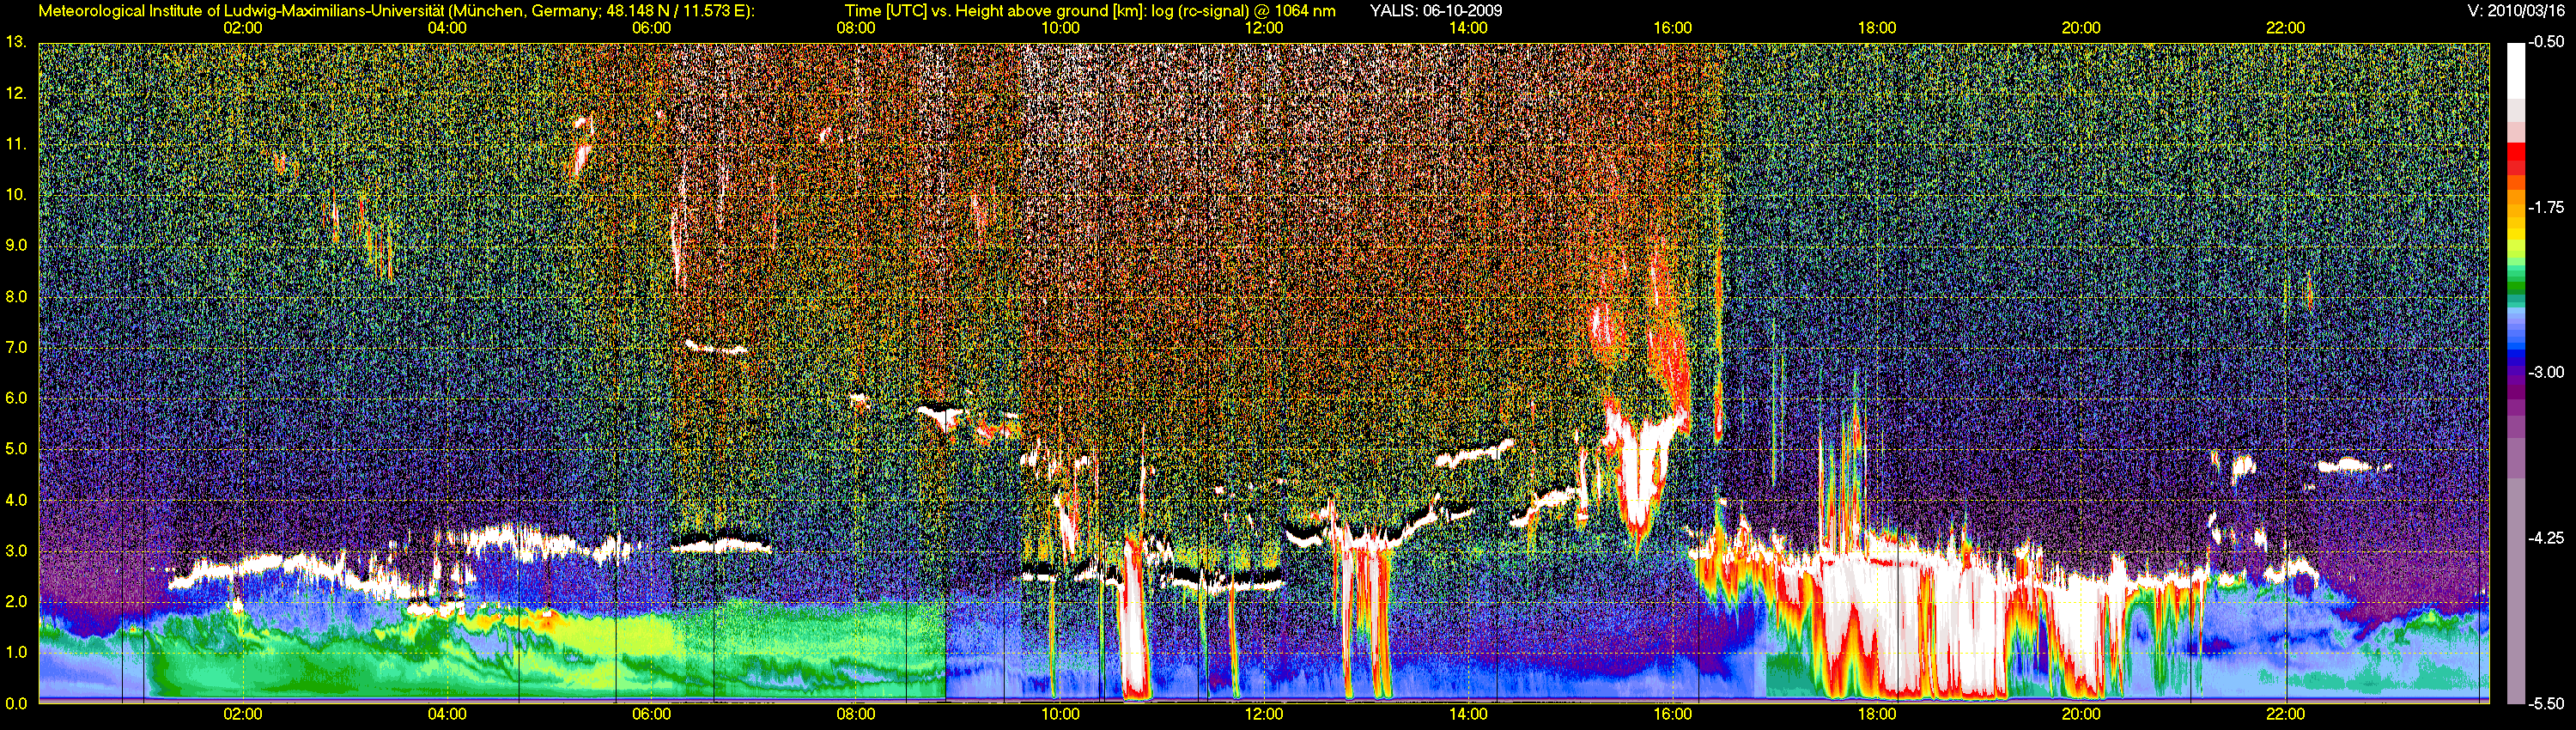Click the '06:00' label on the top time axis
2576x730 pixels.
point(652,28)
